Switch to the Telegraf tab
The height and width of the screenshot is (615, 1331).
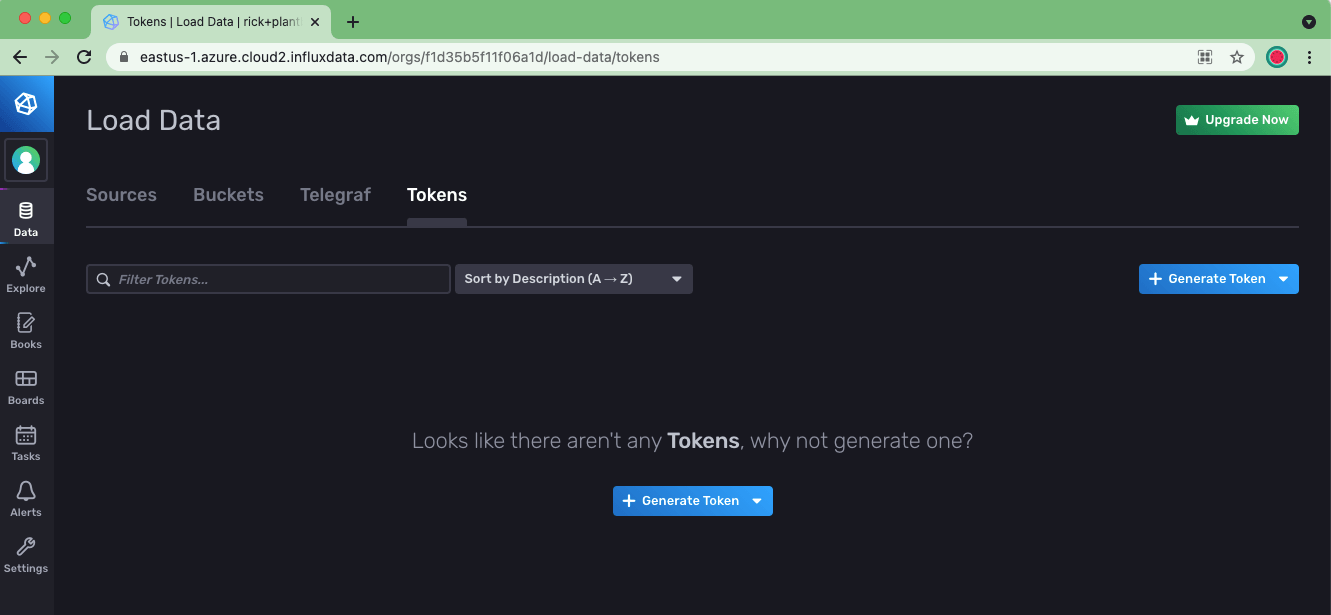pos(335,195)
